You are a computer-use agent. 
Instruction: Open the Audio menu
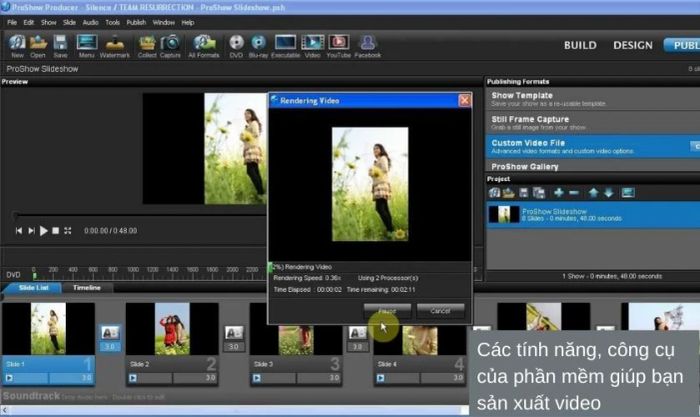pyautogui.click(x=91, y=22)
